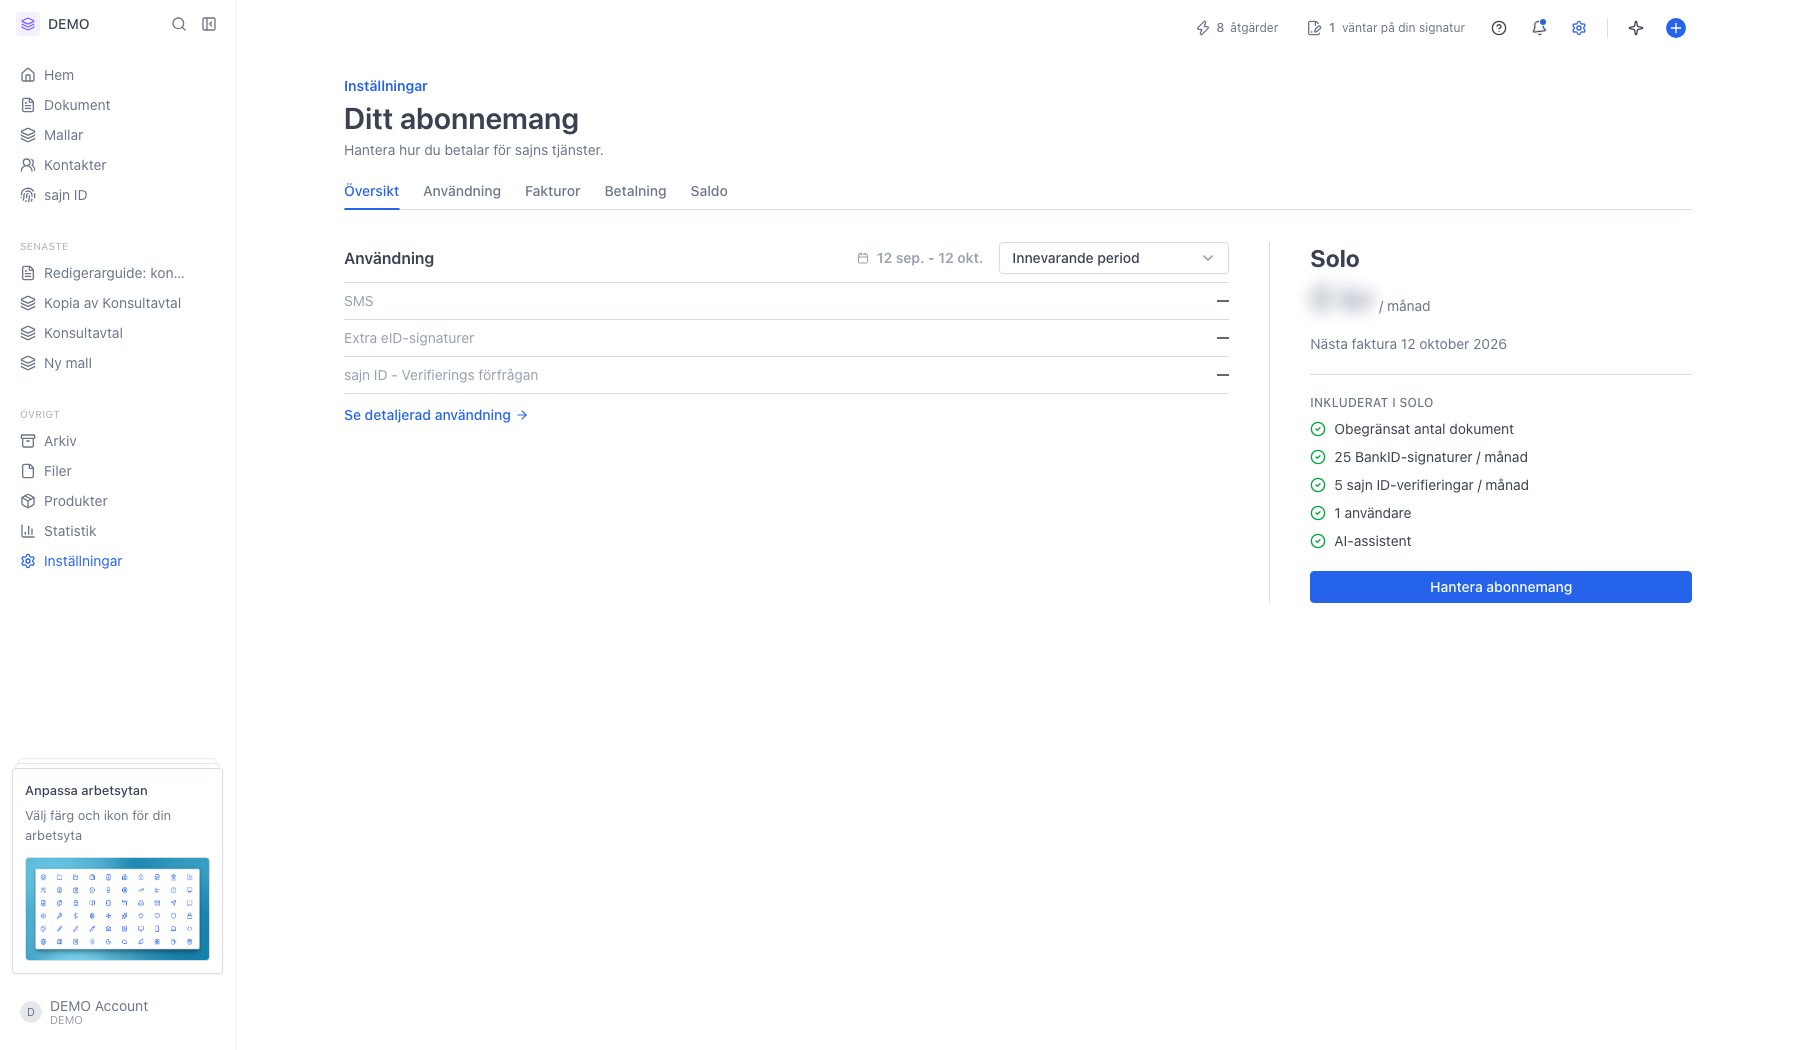Expand the 'Innevarande period' dropdown
Image resolution: width=1800 pixels, height=1050 pixels.
1113,258
